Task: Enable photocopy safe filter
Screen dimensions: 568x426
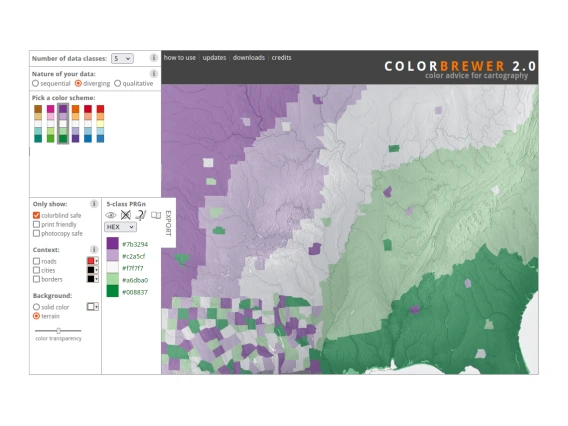Action: click(x=36, y=233)
